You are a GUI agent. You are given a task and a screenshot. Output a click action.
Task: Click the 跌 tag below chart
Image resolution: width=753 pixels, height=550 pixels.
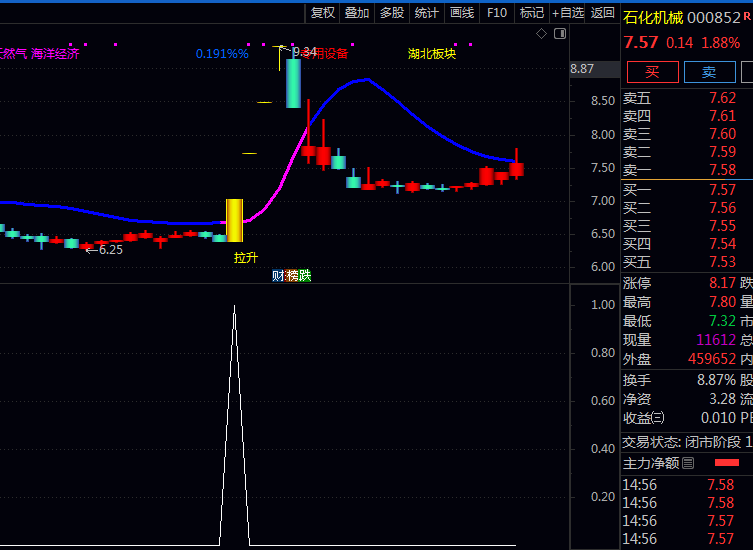click(304, 275)
